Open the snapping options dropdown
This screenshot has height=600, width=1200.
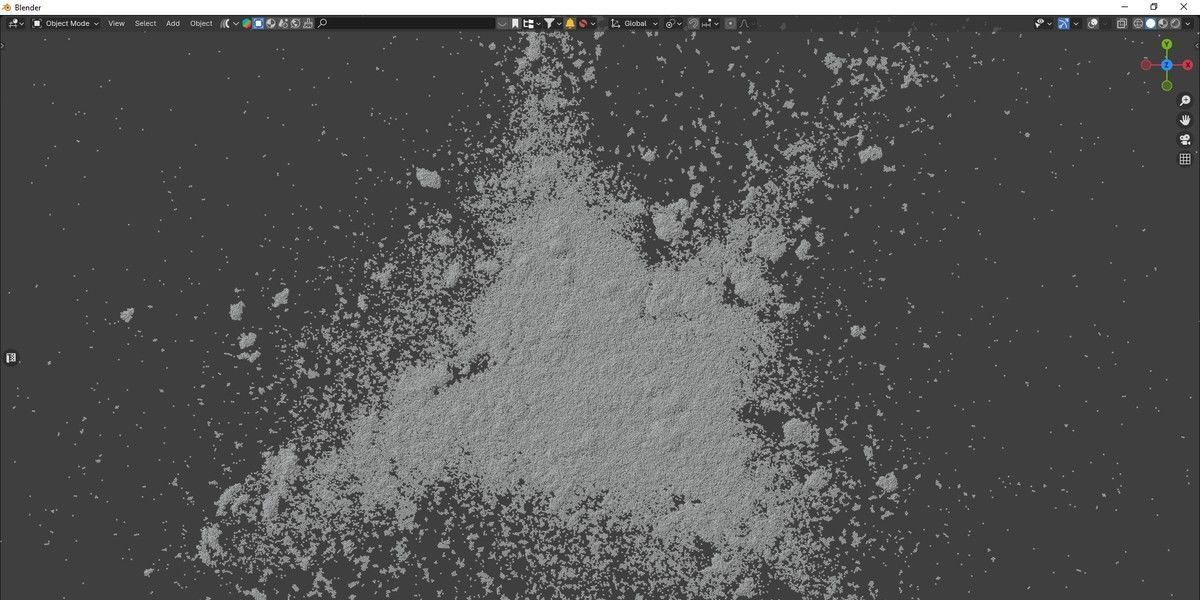(710, 23)
